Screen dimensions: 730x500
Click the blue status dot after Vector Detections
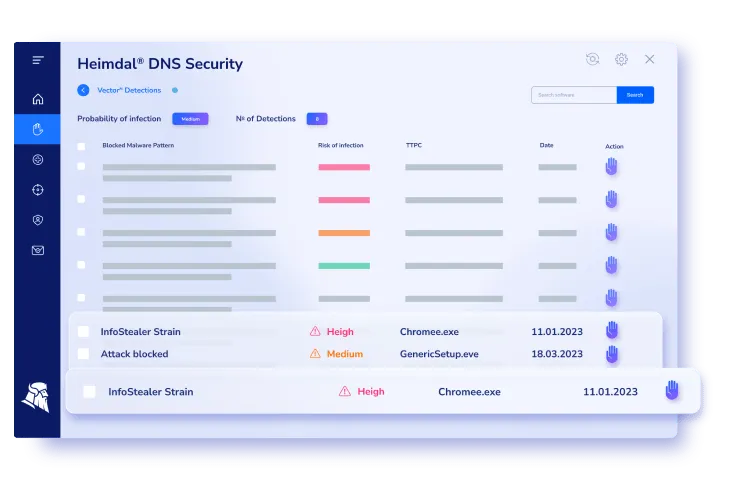click(x=175, y=90)
